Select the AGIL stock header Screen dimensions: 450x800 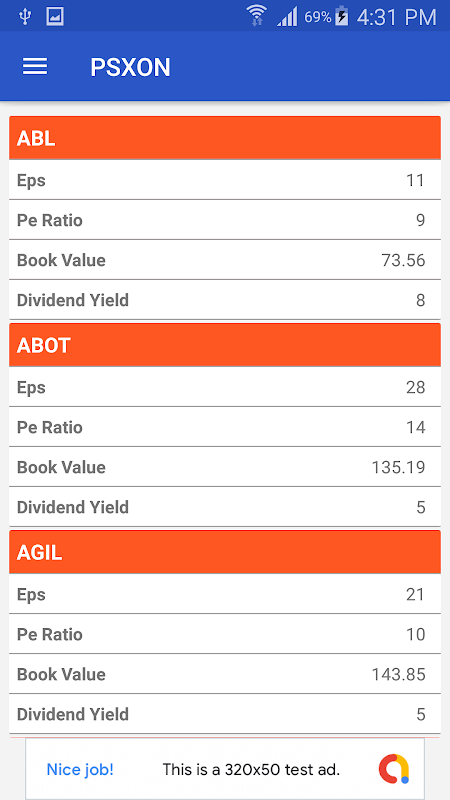[225, 552]
